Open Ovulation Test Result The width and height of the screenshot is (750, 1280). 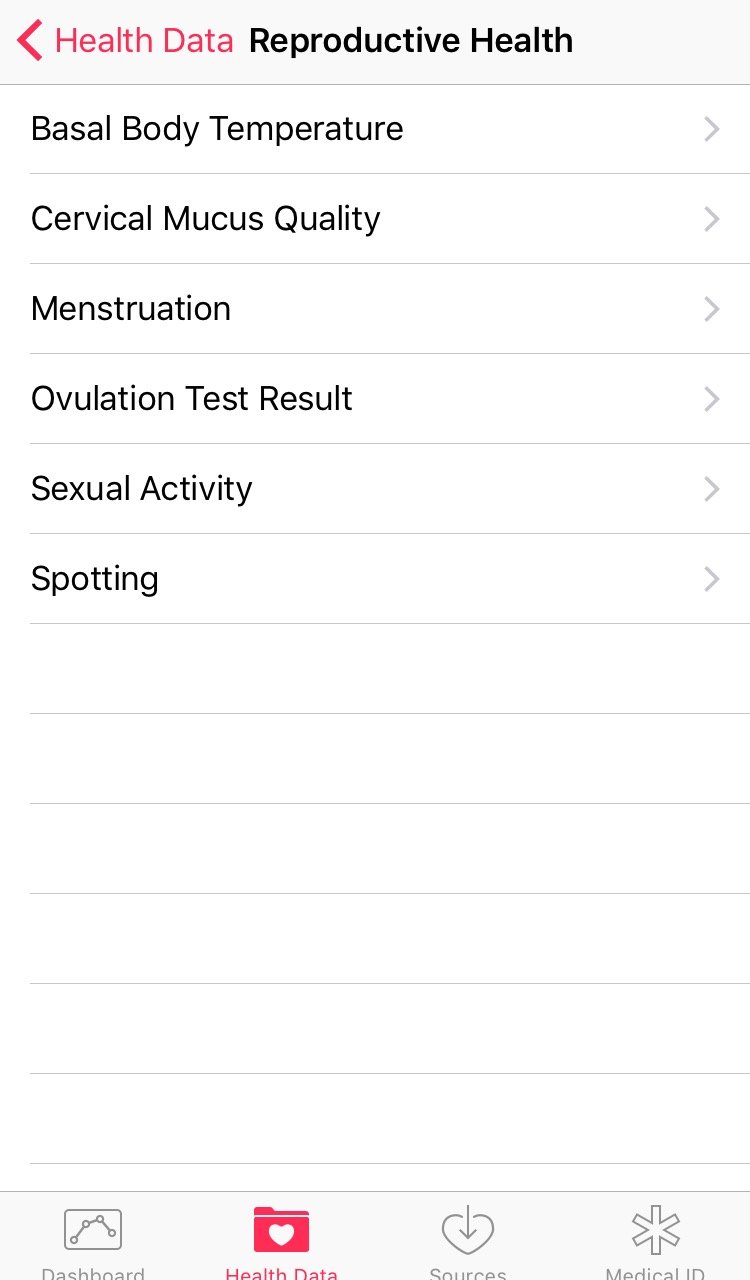coord(192,399)
